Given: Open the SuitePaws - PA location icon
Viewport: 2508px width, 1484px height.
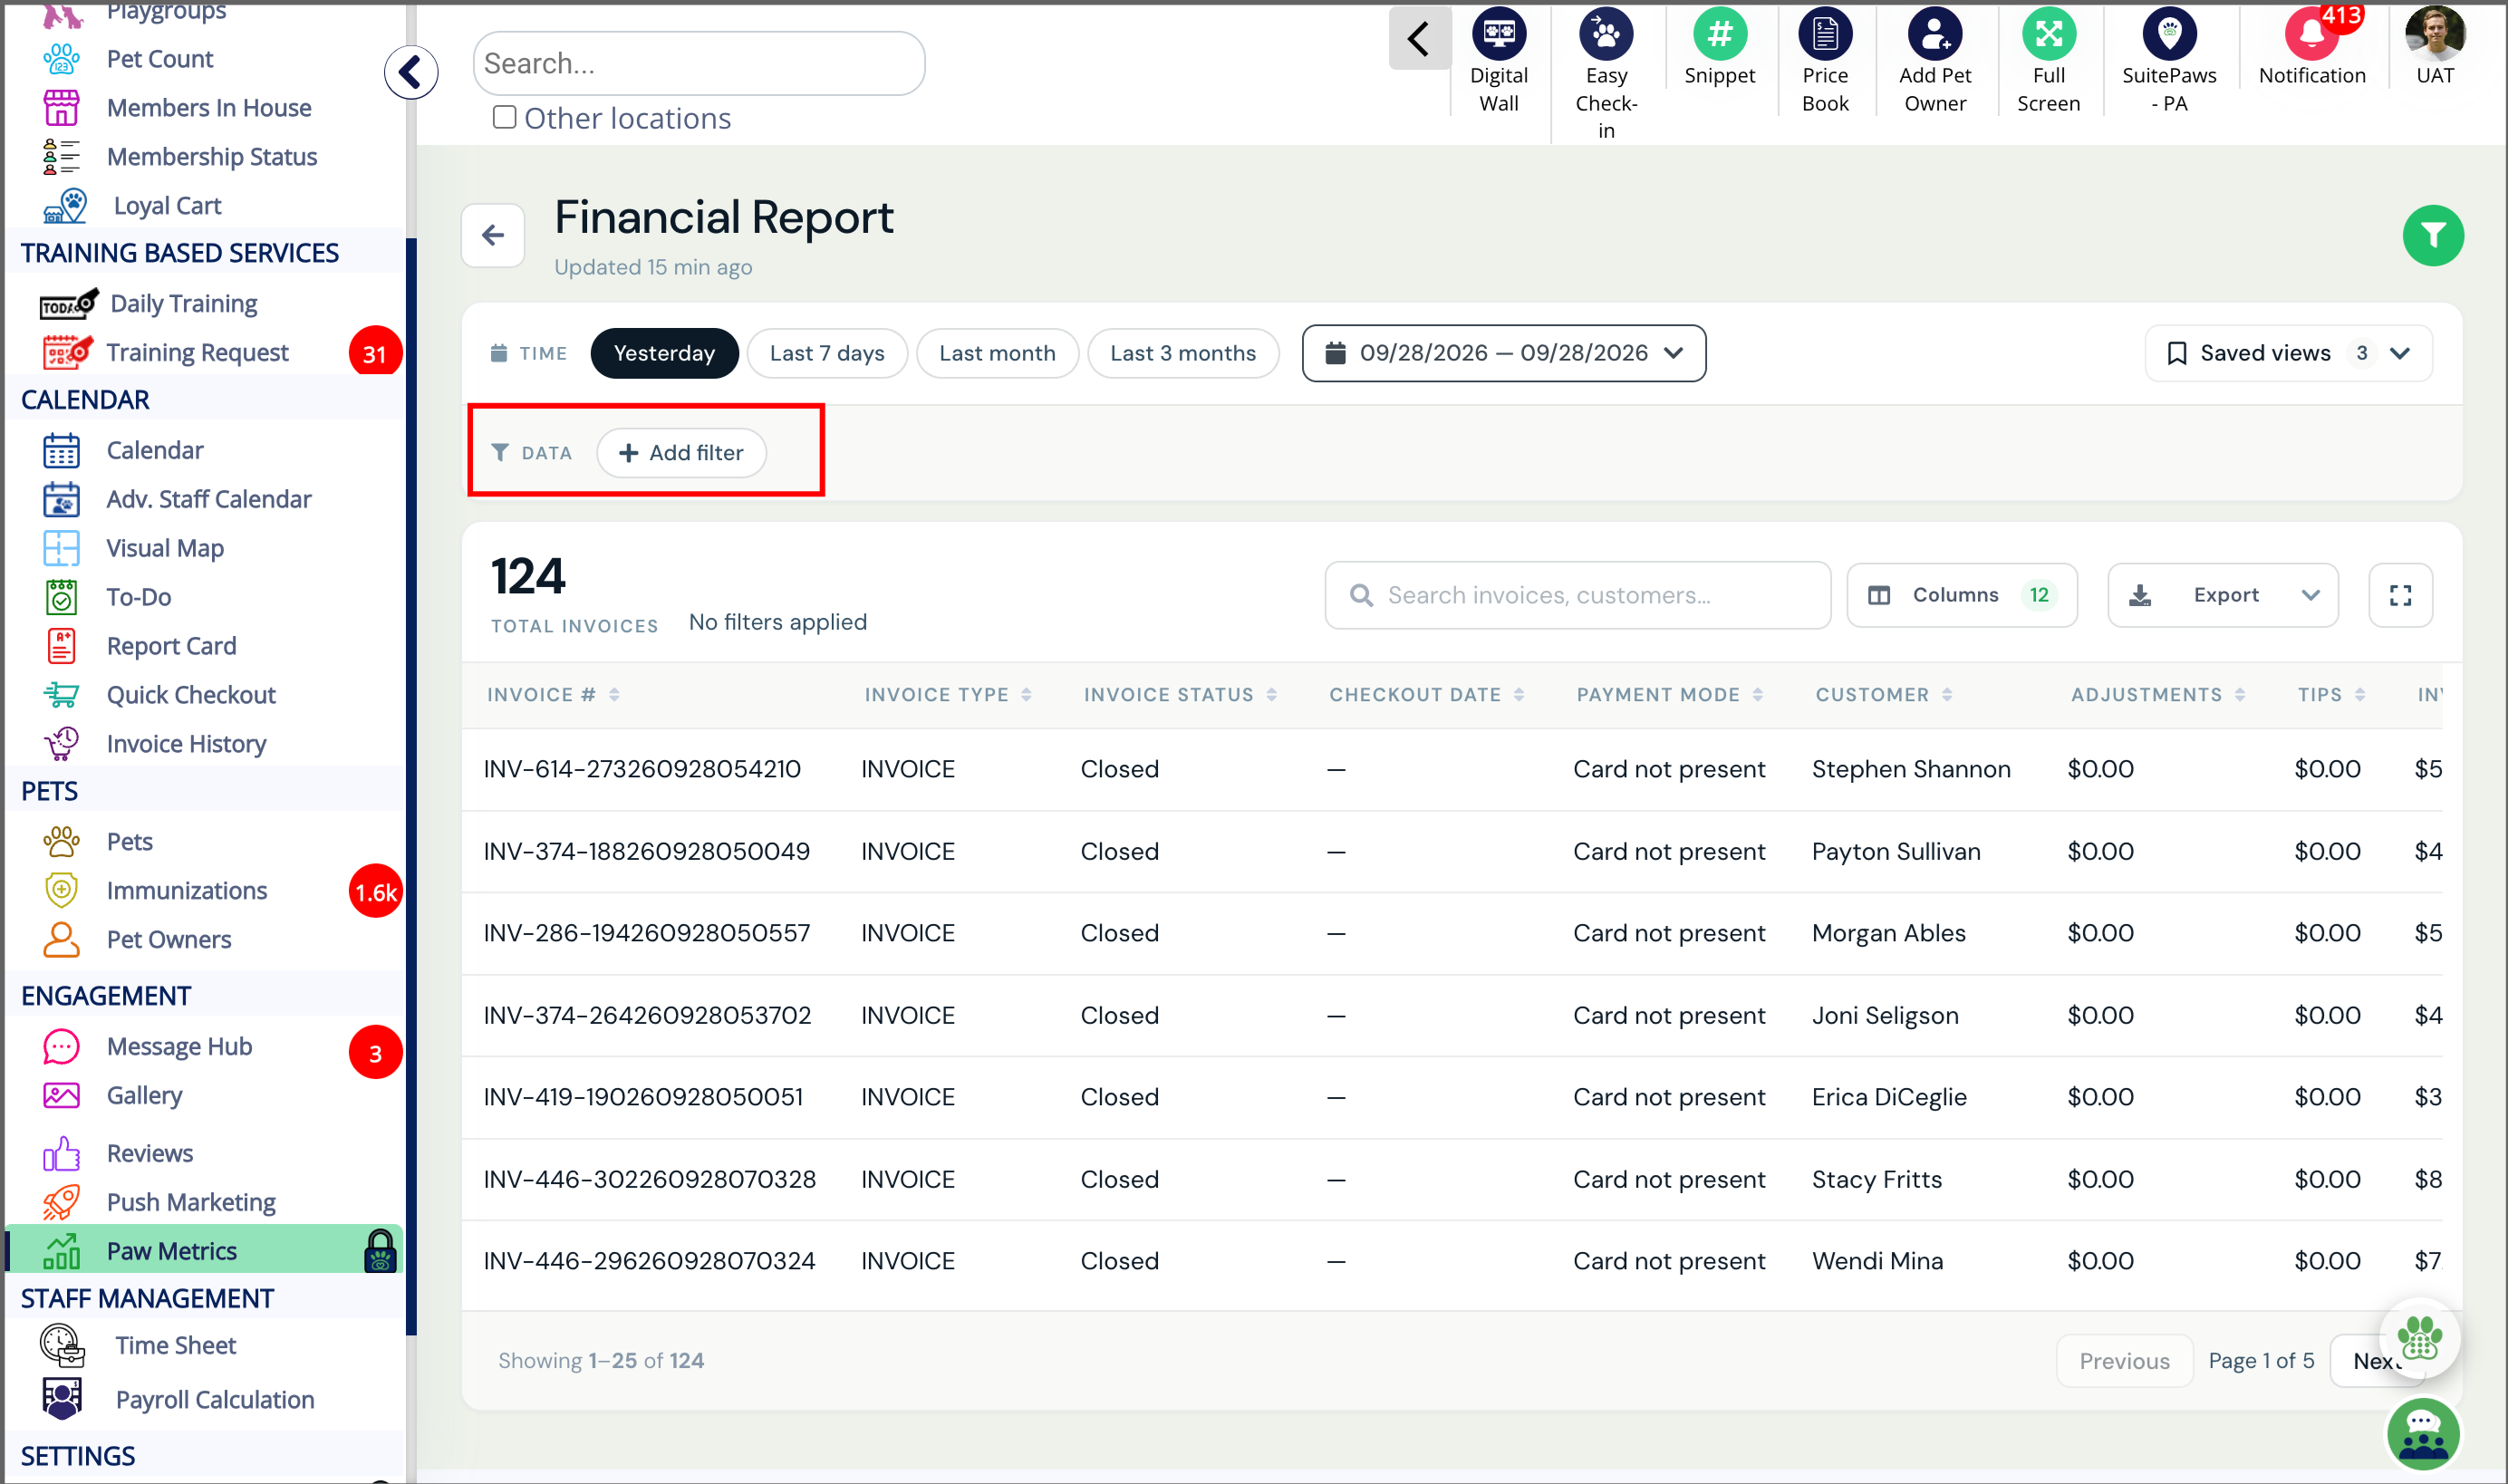Looking at the screenshot, I should click(2168, 35).
